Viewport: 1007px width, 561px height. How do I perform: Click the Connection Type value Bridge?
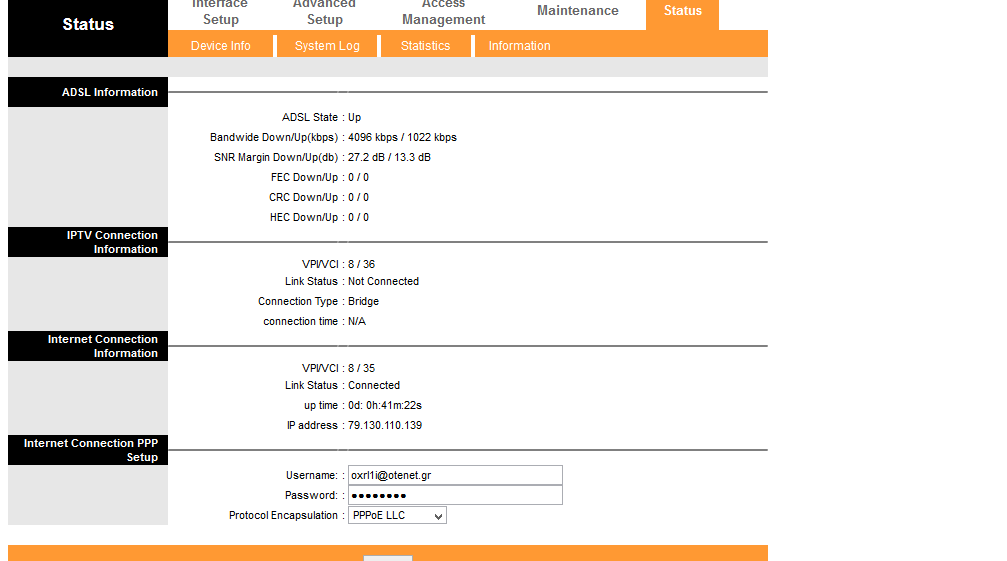363,301
